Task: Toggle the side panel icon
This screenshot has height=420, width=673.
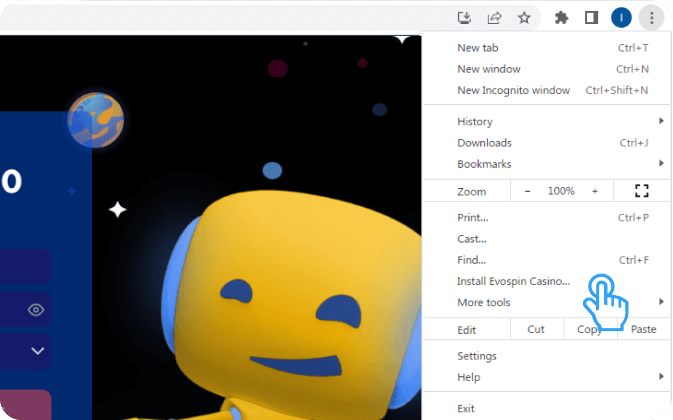Action: click(x=591, y=17)
